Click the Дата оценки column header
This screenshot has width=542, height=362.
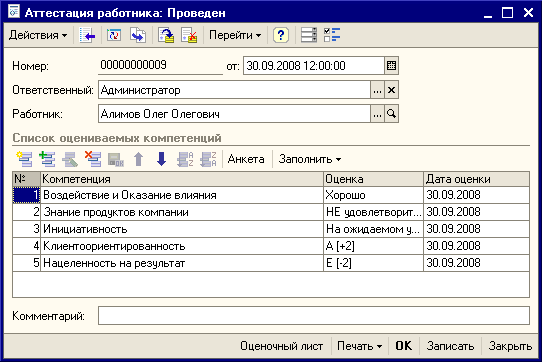476,179
